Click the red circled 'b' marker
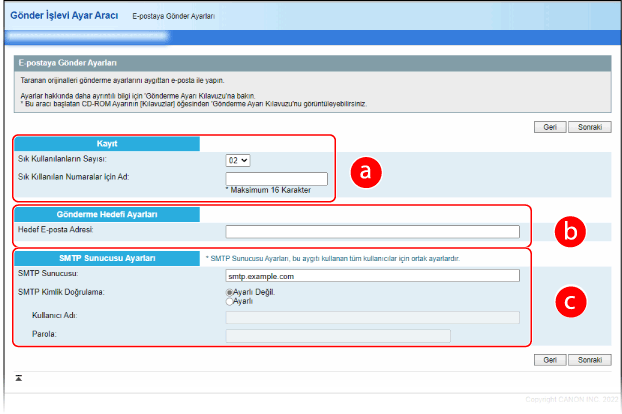Screen dimensions: 622x414 571,231
